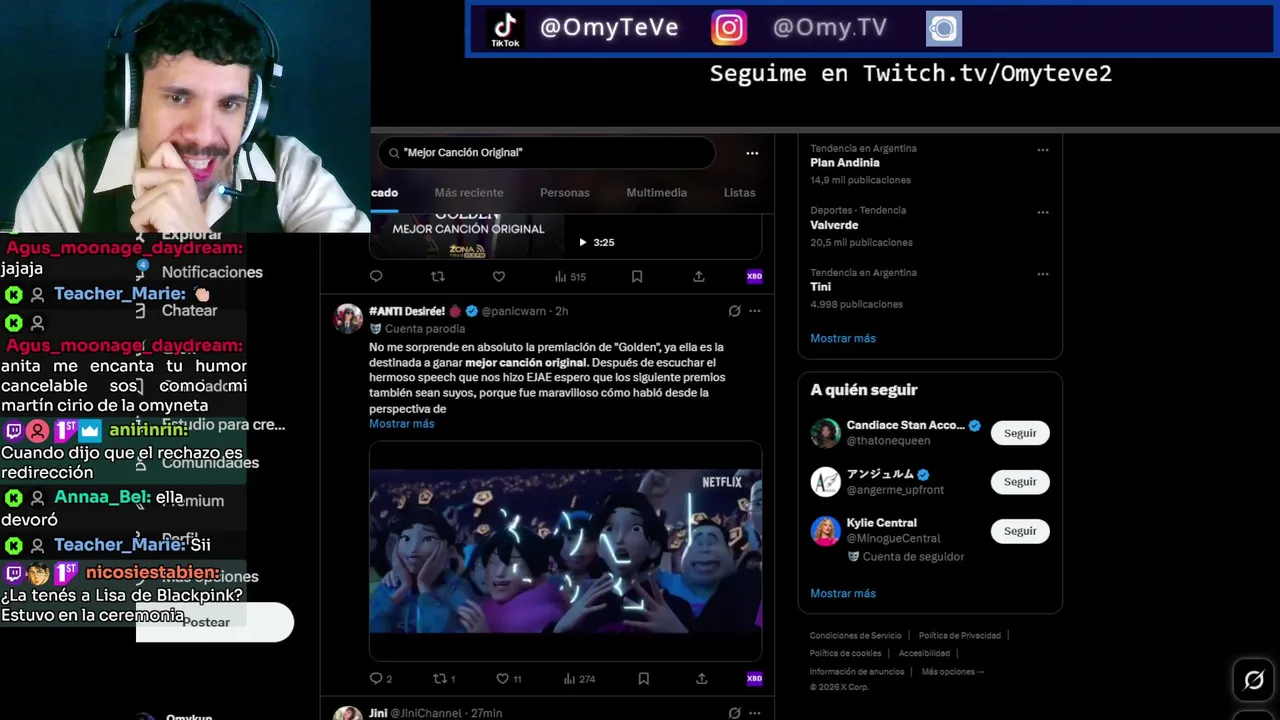Click the purple XBD icon on first post
This screenshot has width=1280, height=720.
tap(754, 277)
